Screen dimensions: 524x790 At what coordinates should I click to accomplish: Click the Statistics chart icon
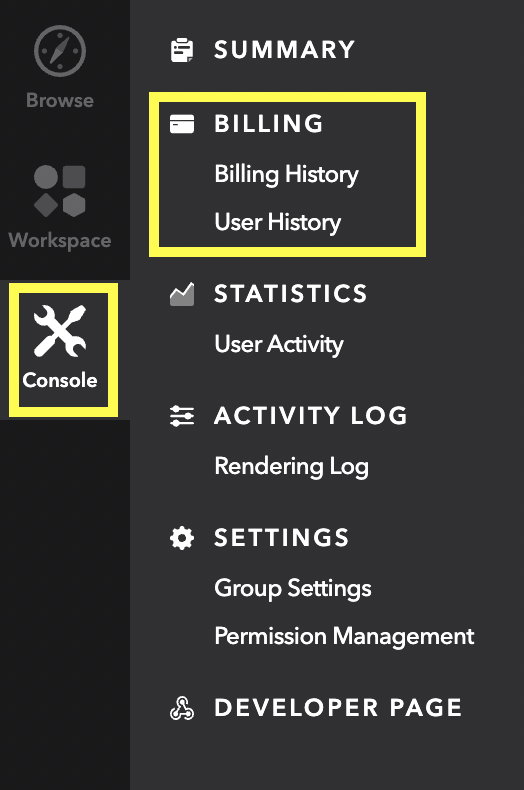(182, 294)
